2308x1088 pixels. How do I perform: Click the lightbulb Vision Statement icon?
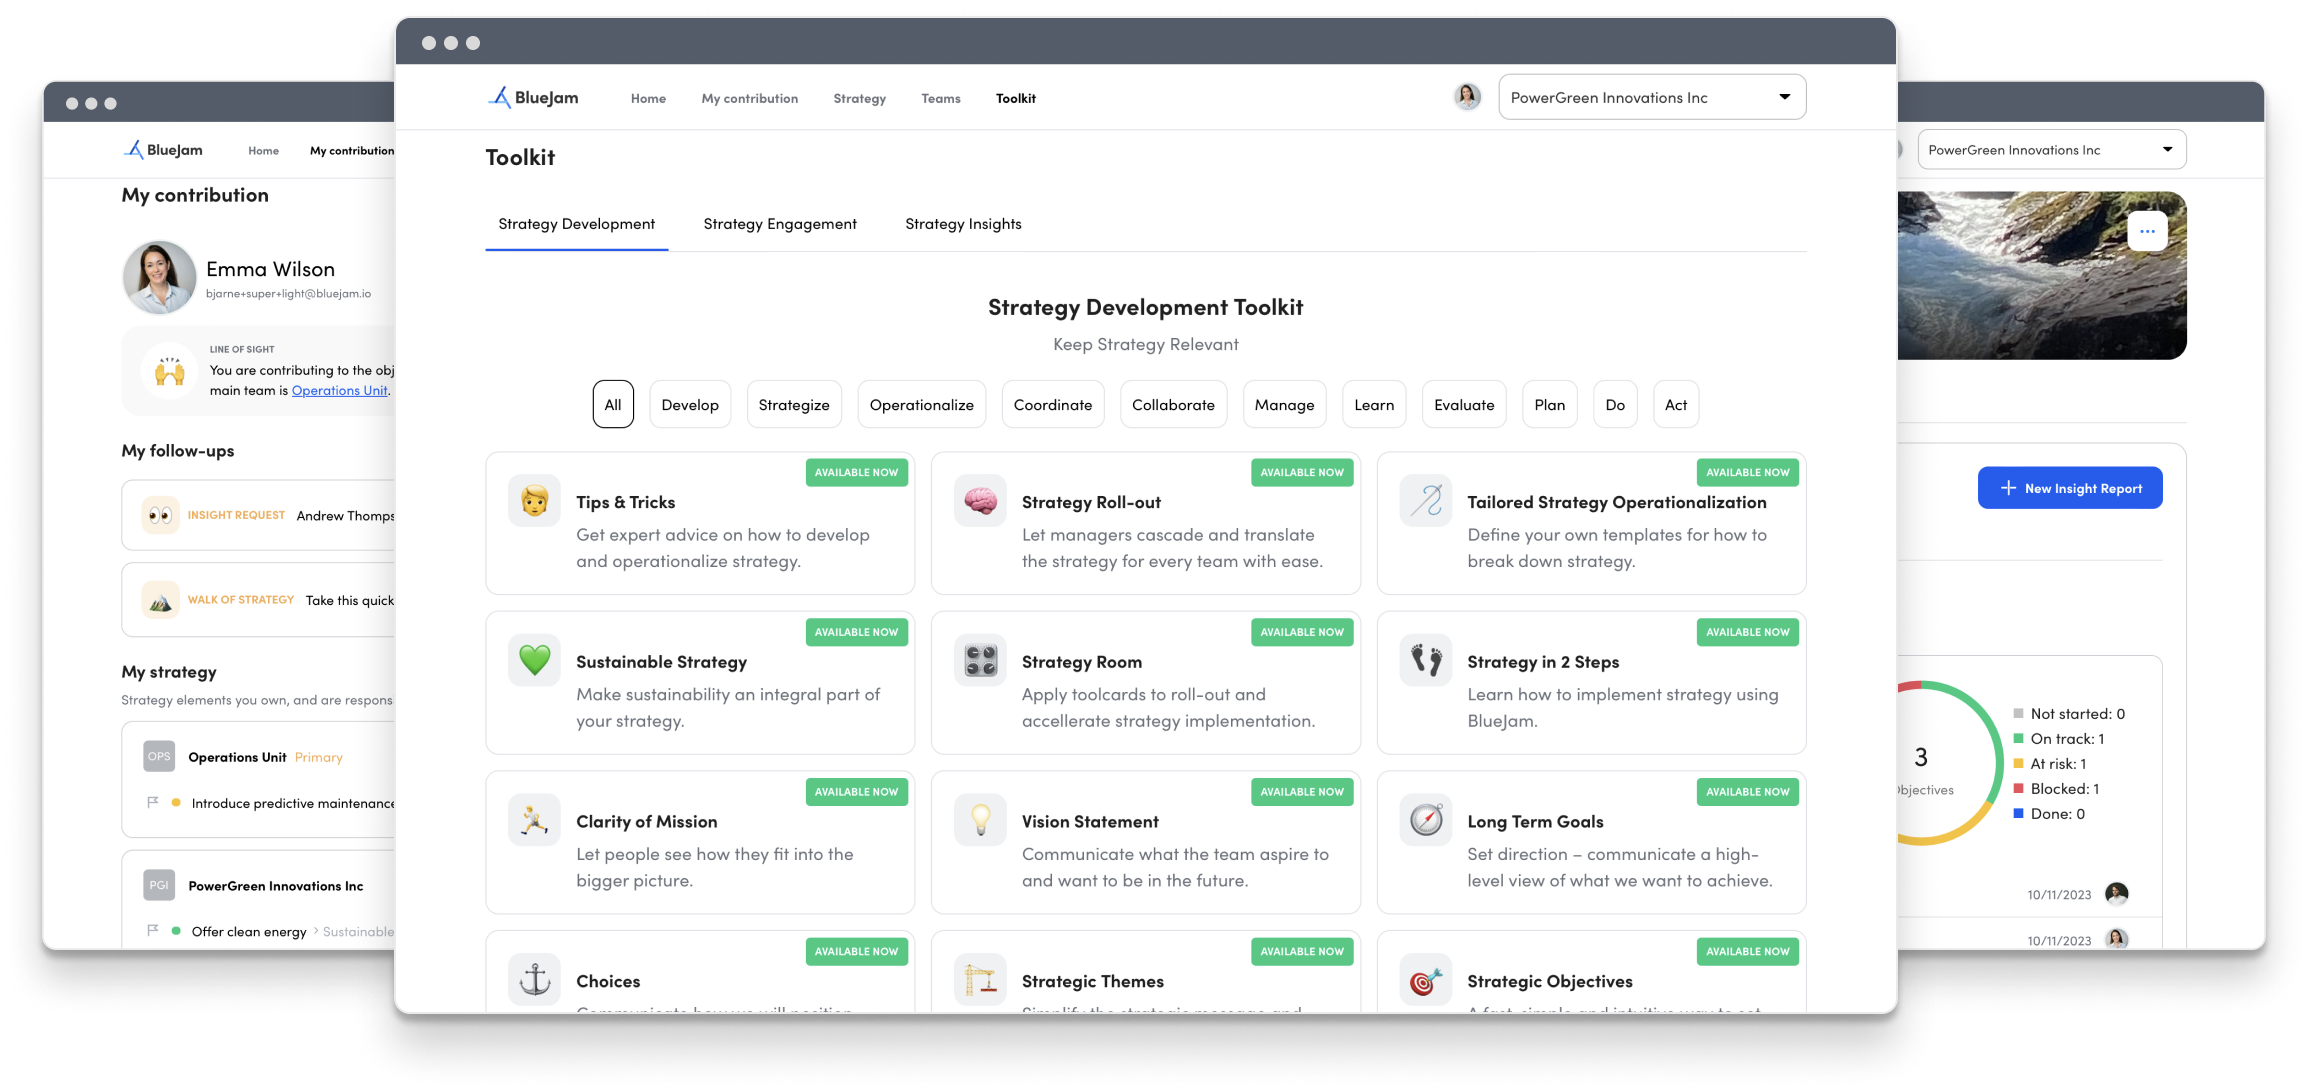click(980, 820)
